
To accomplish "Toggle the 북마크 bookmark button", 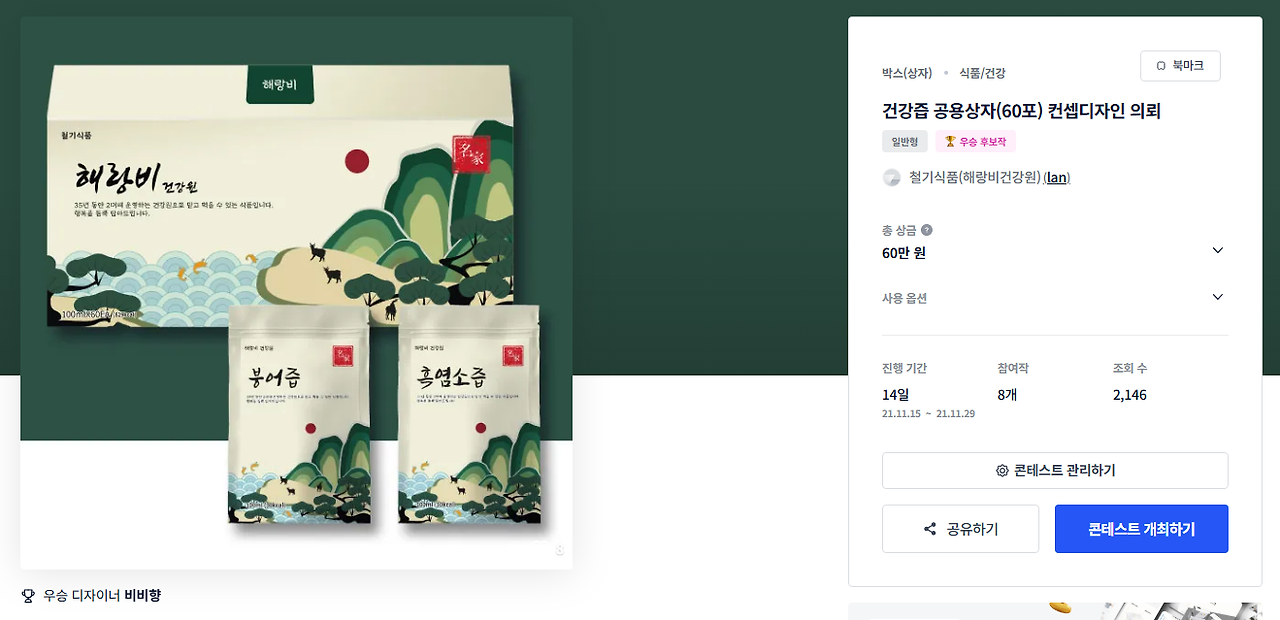I will [1180, 66].
